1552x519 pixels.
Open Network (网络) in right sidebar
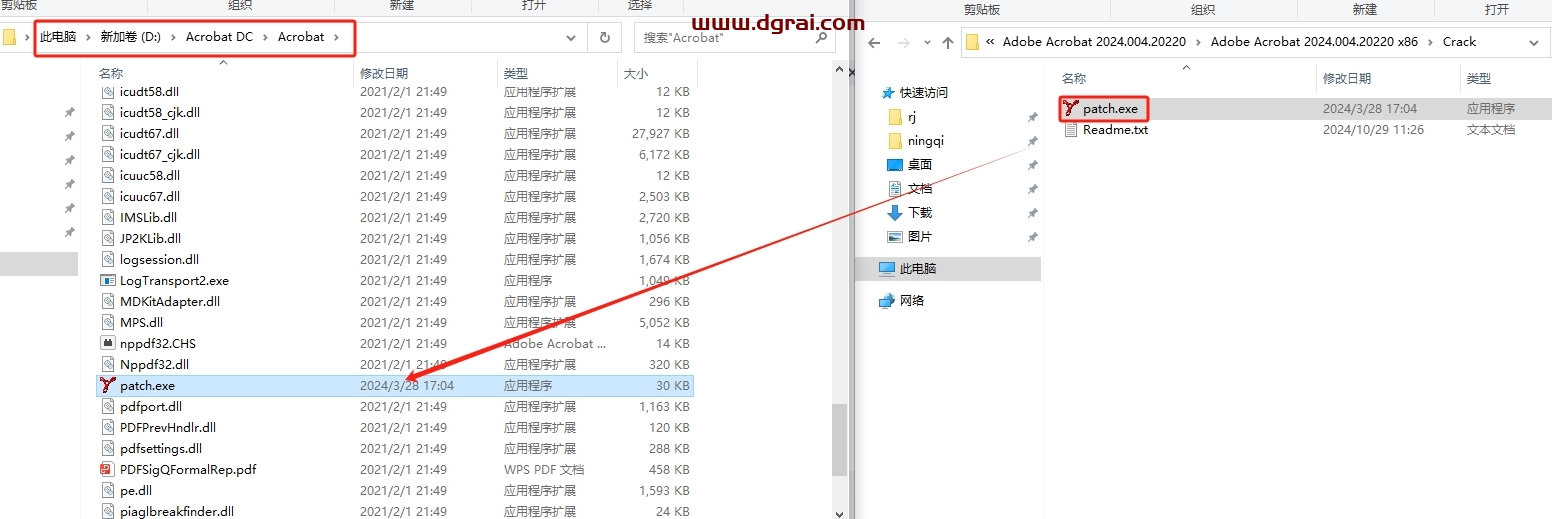point(901,300)
